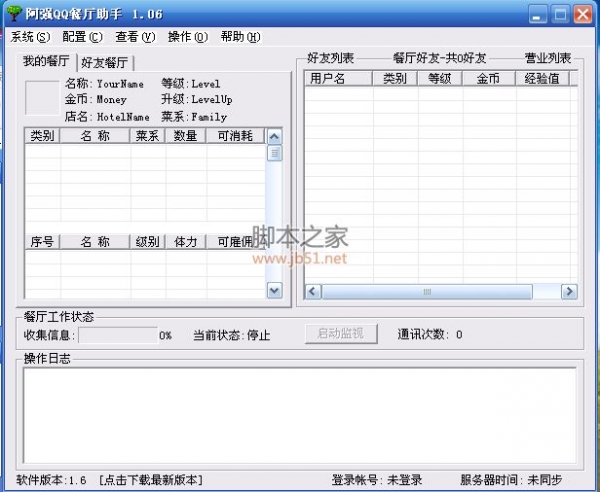600x492 pixels.
Task: Click the 用户名 column header
Action: click(x=338, y=78)
